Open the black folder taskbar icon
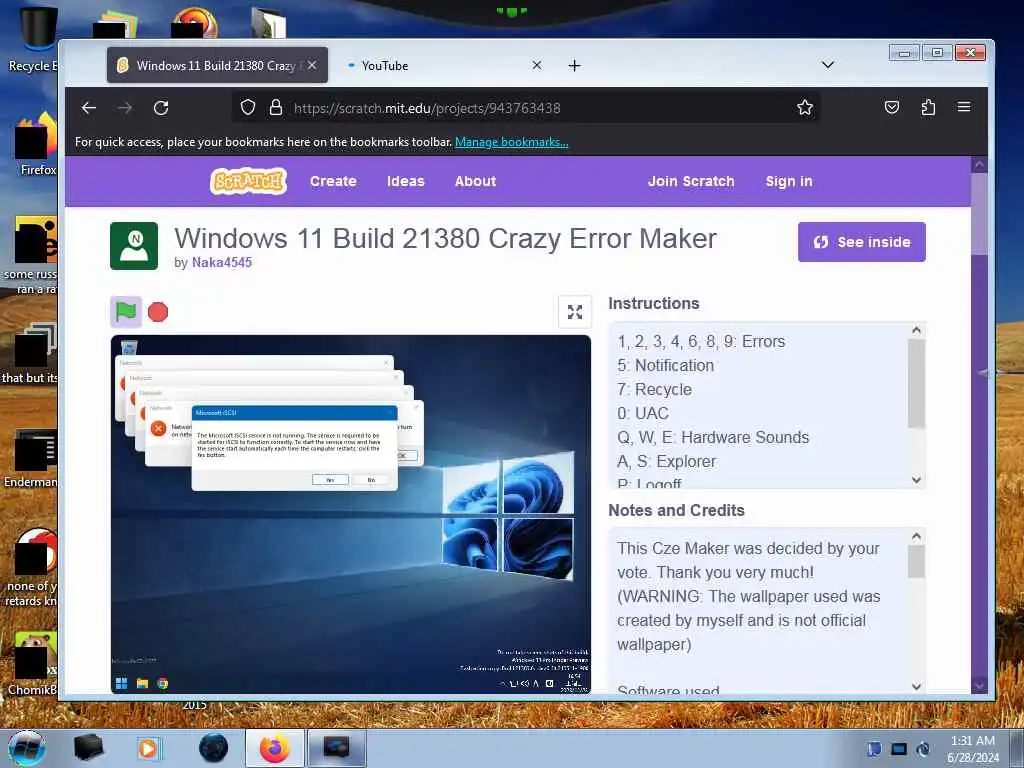This screenshot has width=1024, height=768. click(x=89, y=748)
